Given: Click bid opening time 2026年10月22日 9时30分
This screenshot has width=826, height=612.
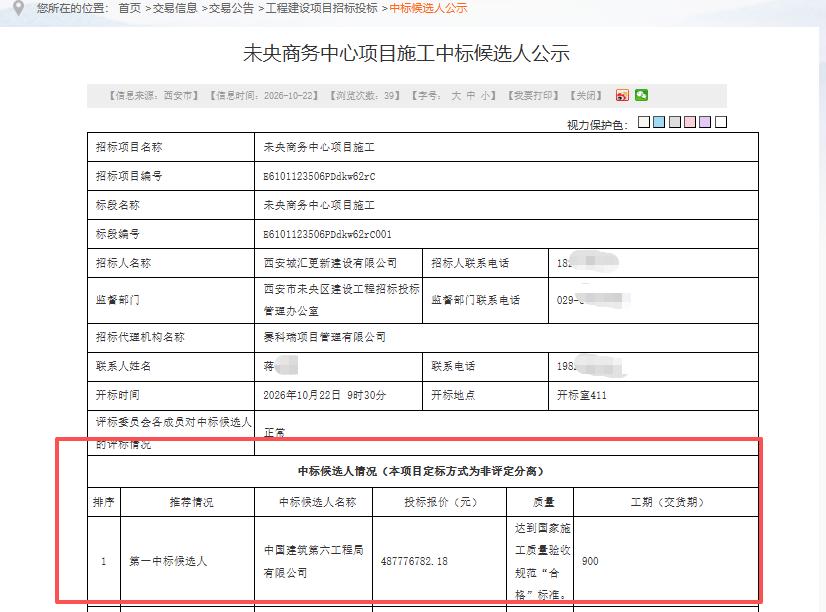Looking at the screenshot, I should [324, 395].
